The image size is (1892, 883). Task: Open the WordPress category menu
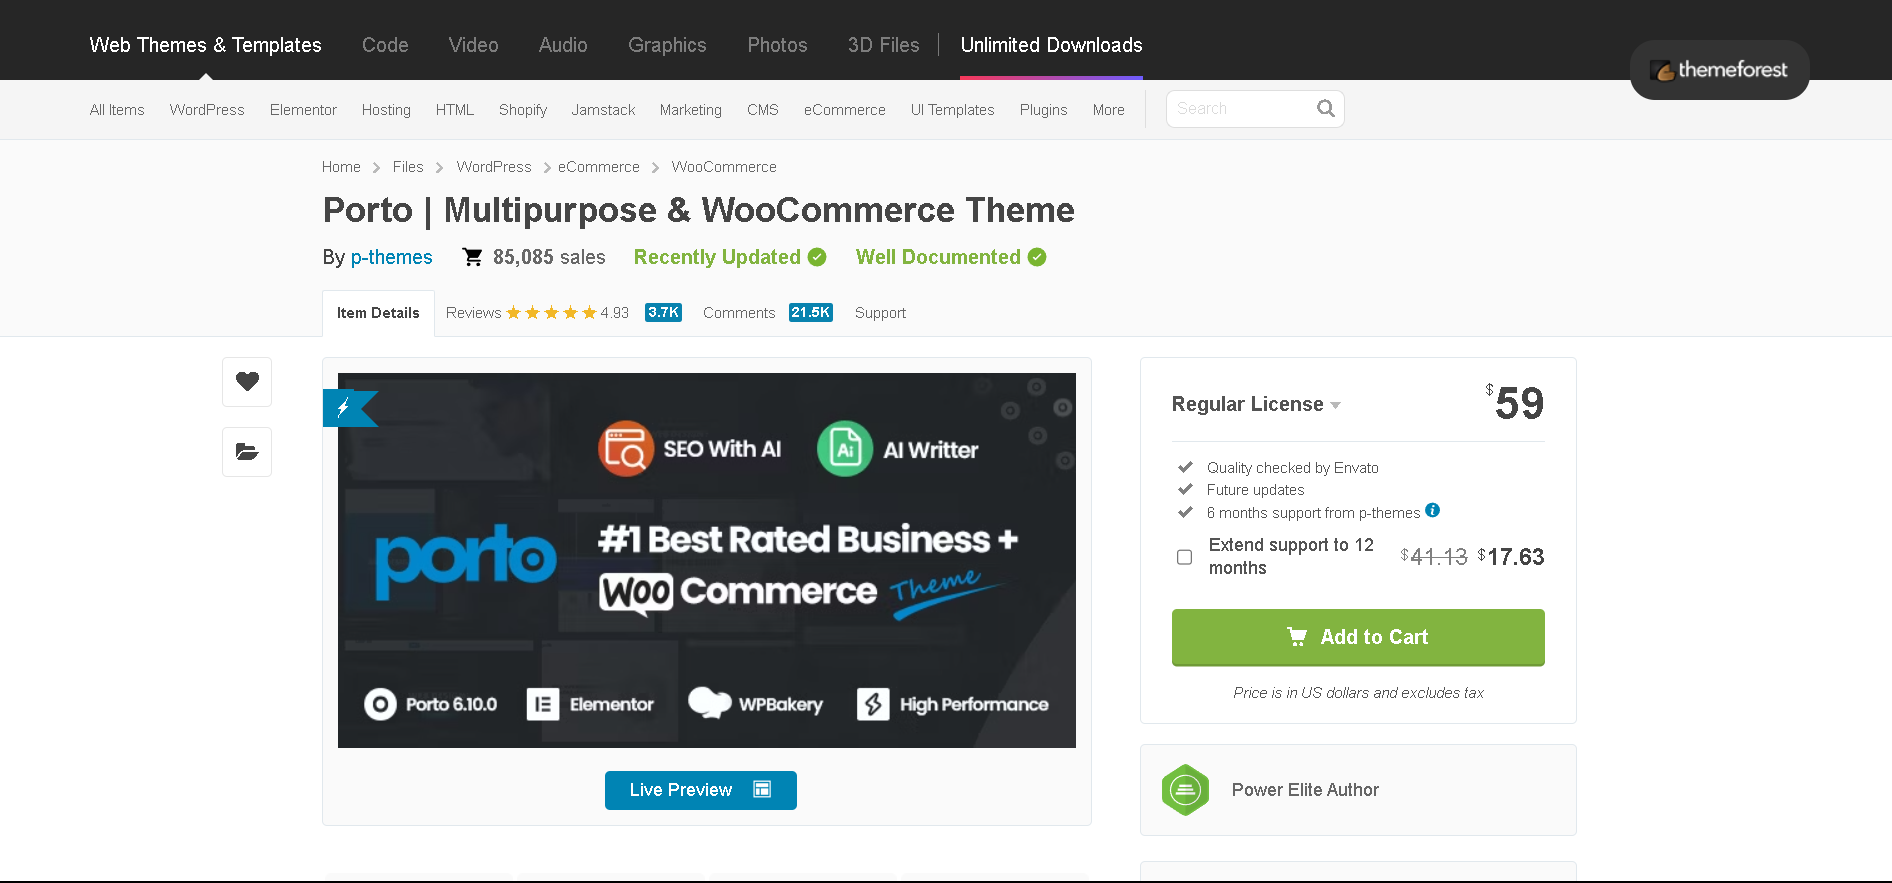207,110
